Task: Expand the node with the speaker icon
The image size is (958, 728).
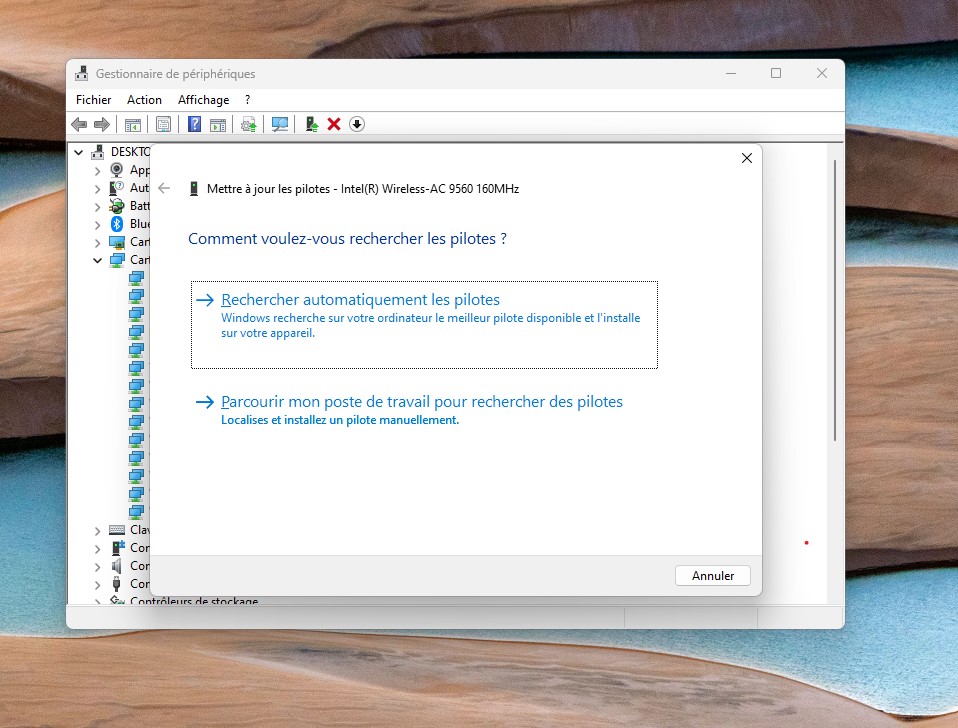Action: 97,567
